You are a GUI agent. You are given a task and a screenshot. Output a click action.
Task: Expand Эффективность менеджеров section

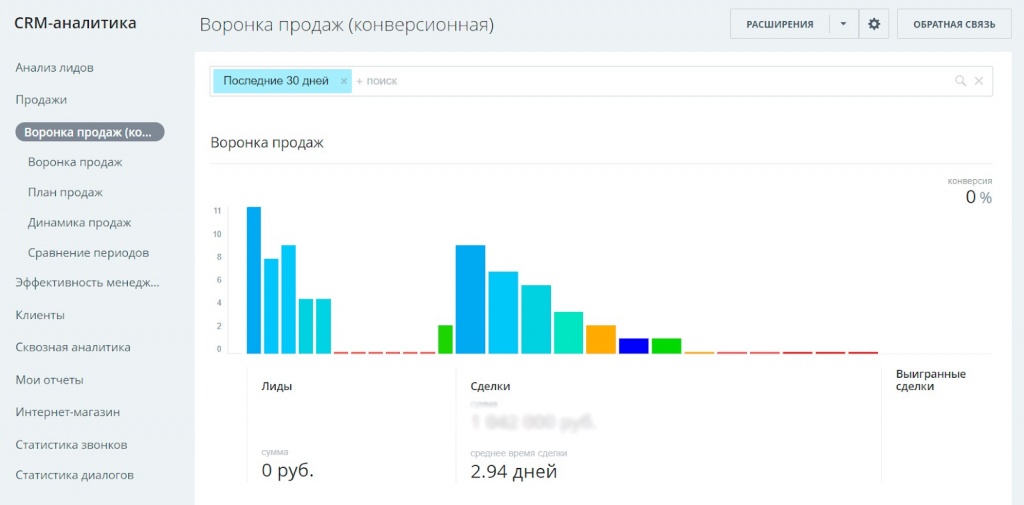coord(87,283)
